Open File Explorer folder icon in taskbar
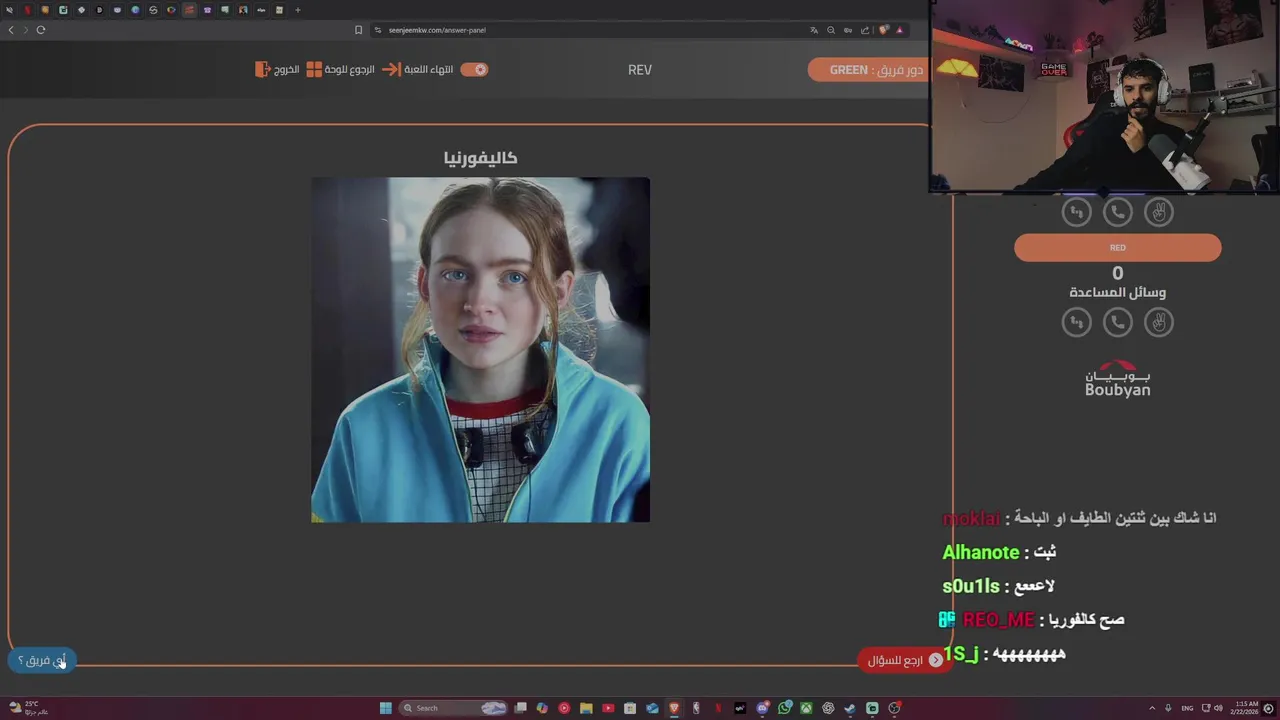Screen dimensions: 1280x720 [x=586, y=708]
